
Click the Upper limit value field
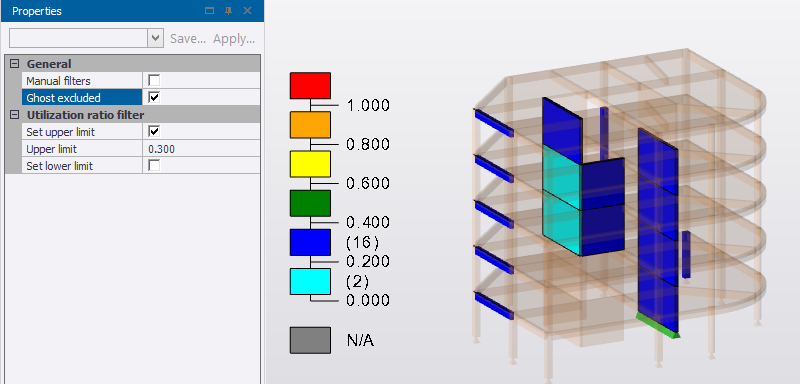(x=201, y=149)
